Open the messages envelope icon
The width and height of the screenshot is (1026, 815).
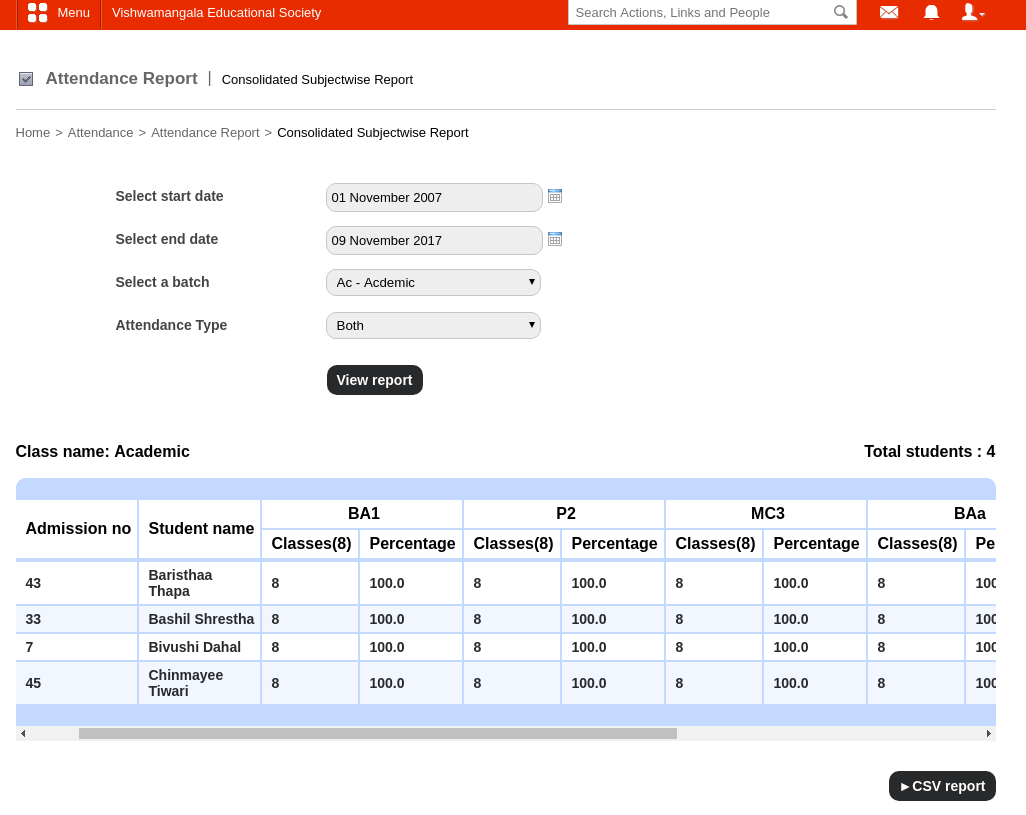[x=888, y=12]
